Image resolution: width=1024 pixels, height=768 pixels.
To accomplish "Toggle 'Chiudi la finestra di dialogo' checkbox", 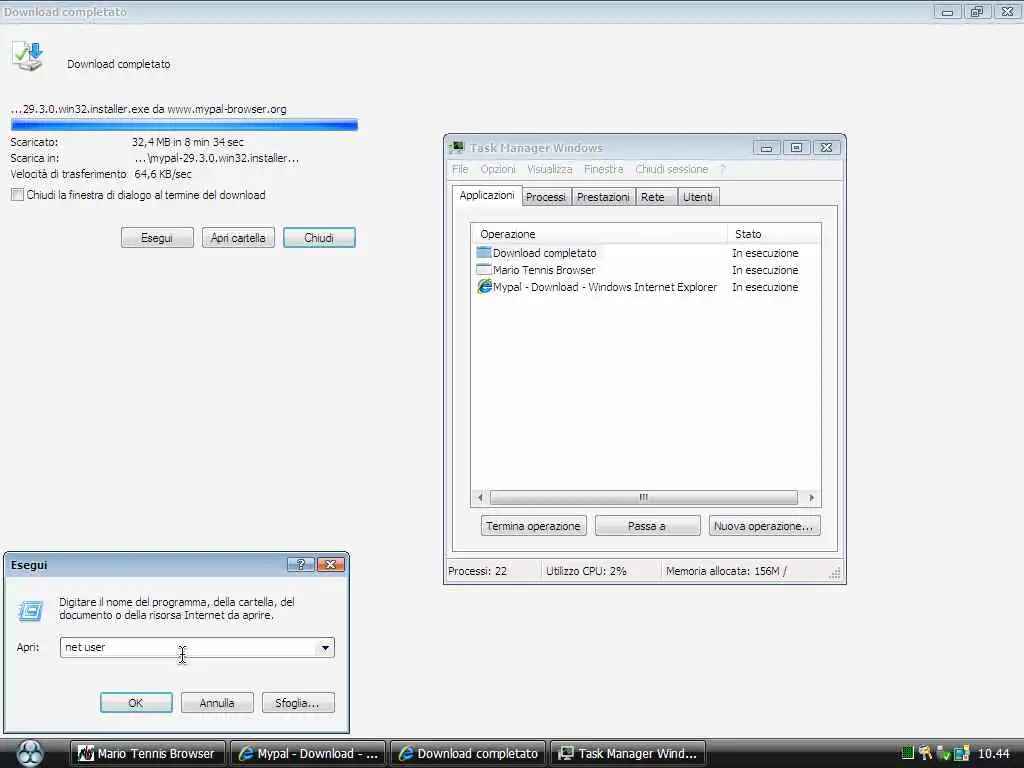I will (x=18, y=195).
